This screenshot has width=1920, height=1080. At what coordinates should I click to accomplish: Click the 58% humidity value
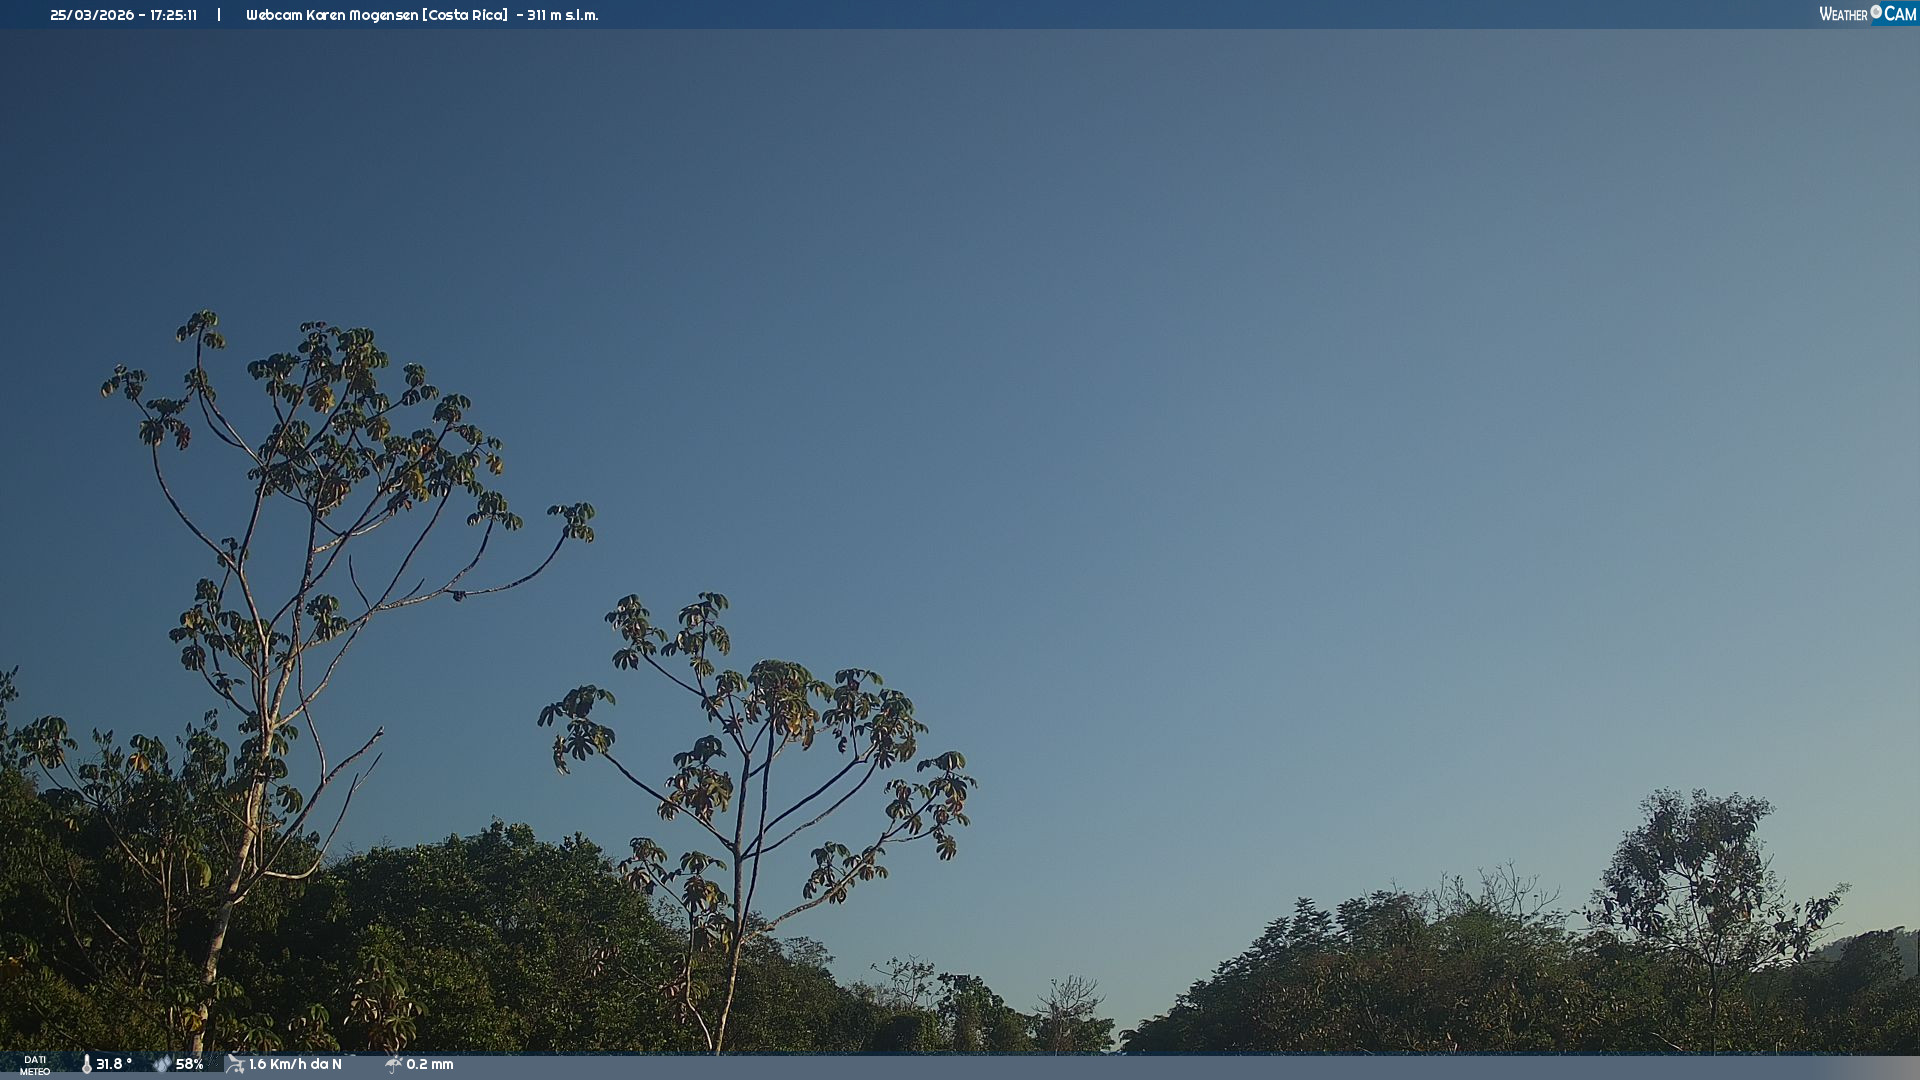click(x=189, y=1064)
